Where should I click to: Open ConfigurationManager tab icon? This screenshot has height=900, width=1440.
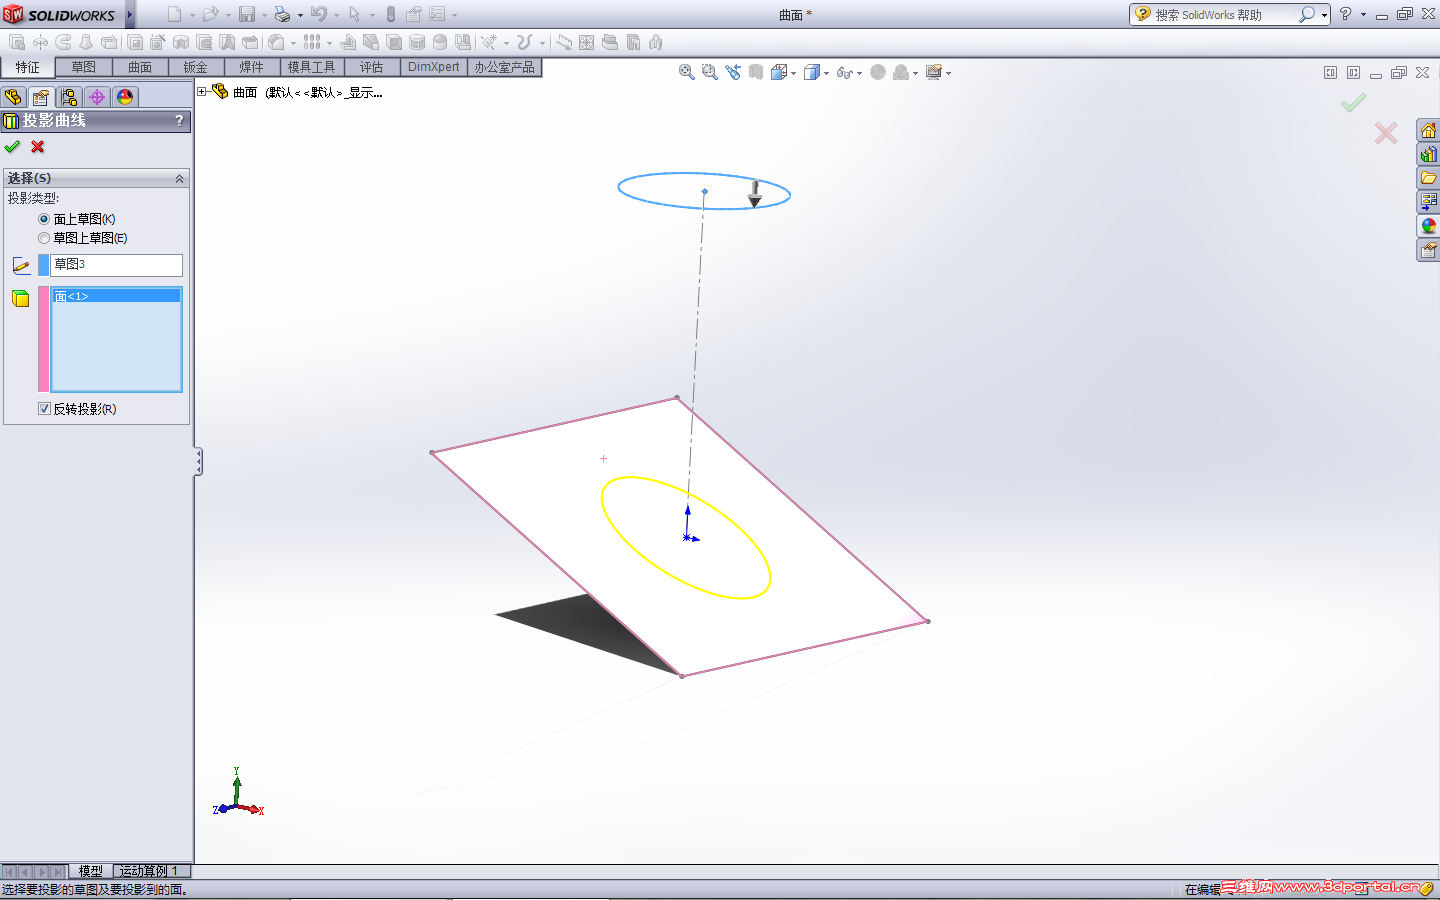pos(69,97)
